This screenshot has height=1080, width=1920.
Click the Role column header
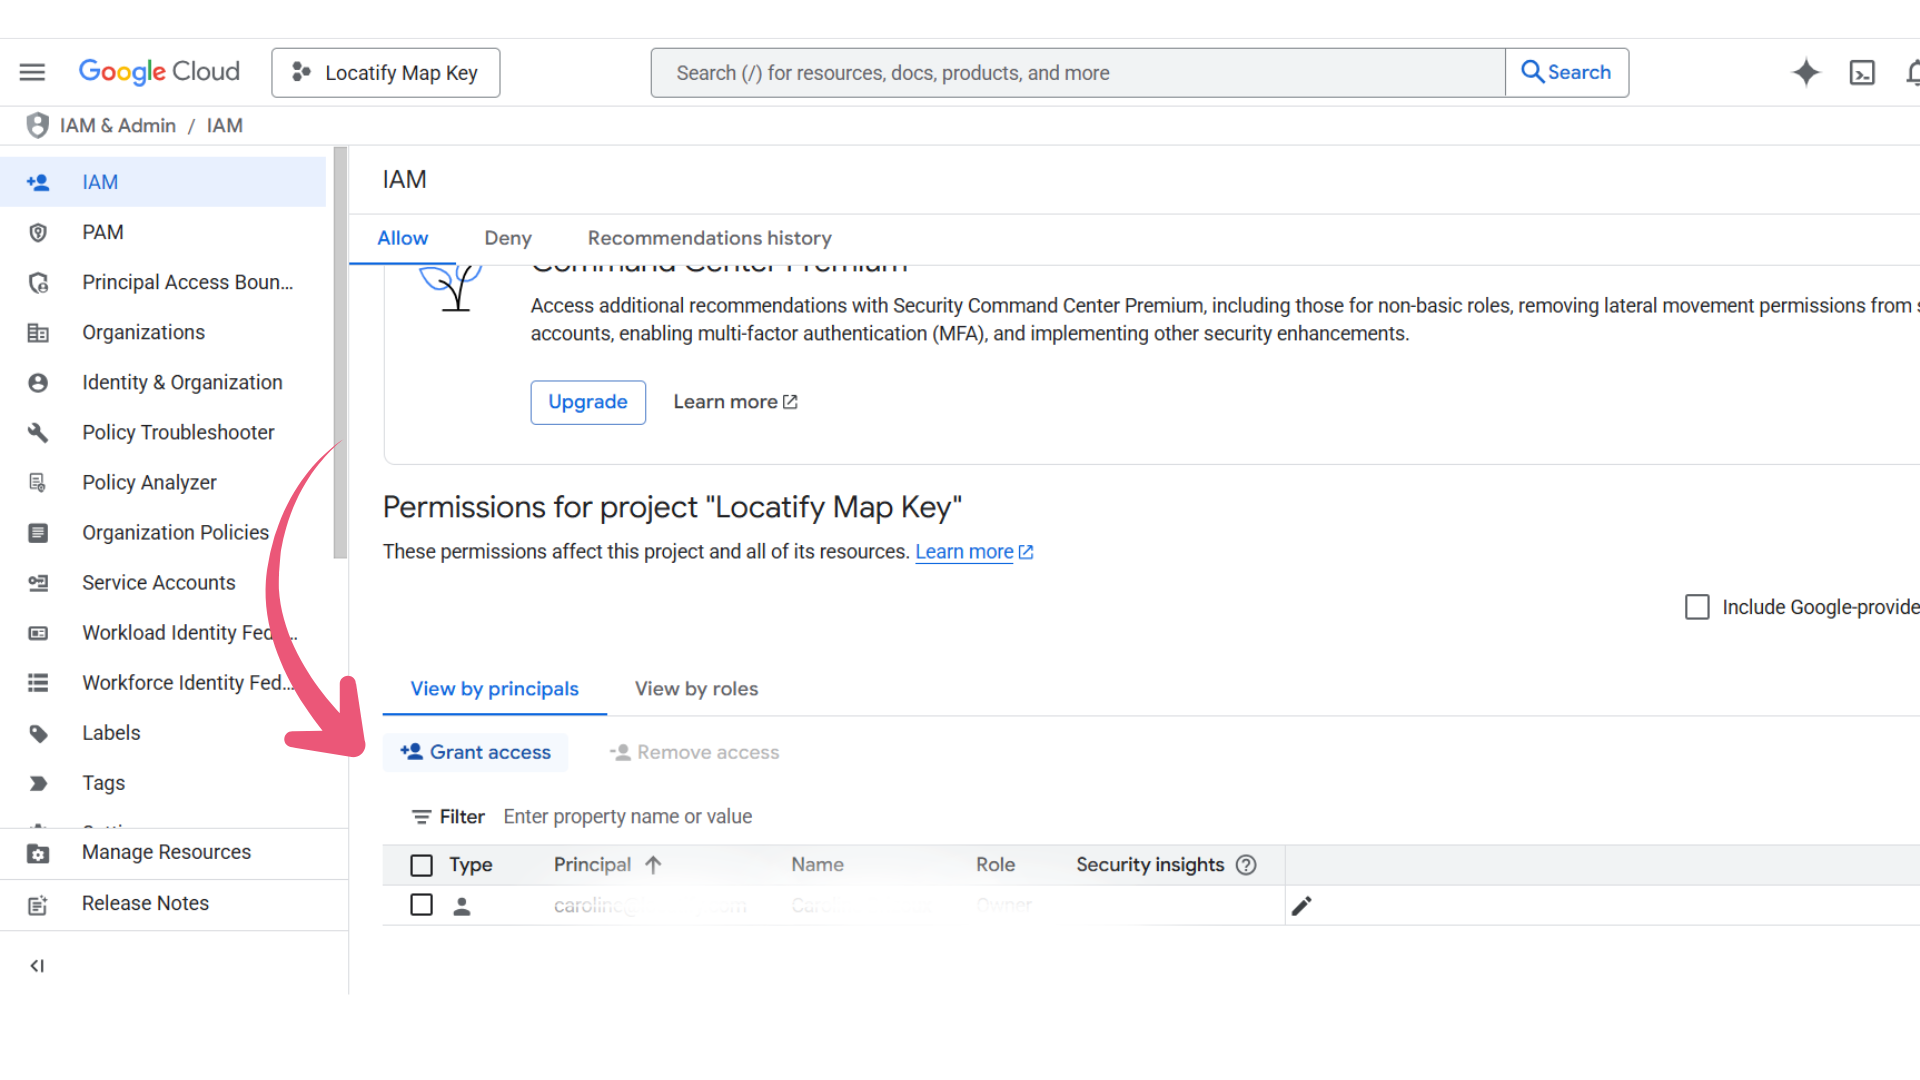click(995, 865)
